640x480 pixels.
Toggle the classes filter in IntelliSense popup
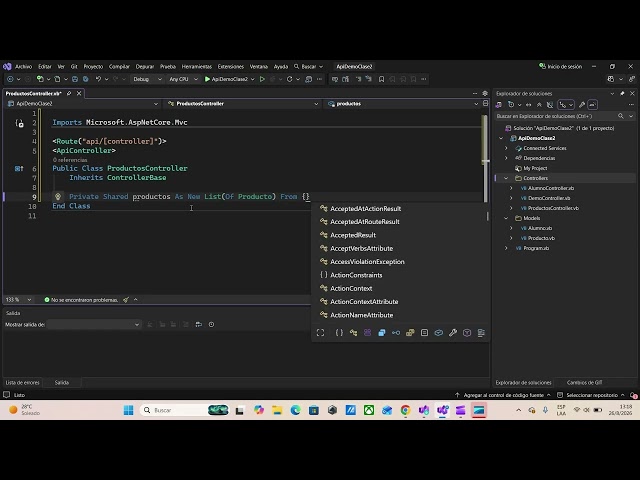[353, 333]
